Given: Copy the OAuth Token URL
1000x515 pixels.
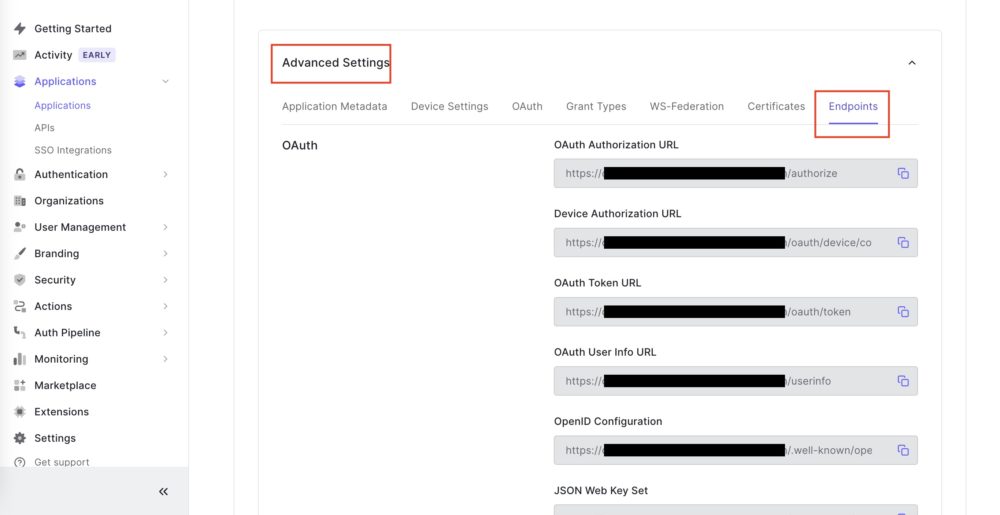Looking at the screenshot, I should pyautogui.click(x=903, y=312).
